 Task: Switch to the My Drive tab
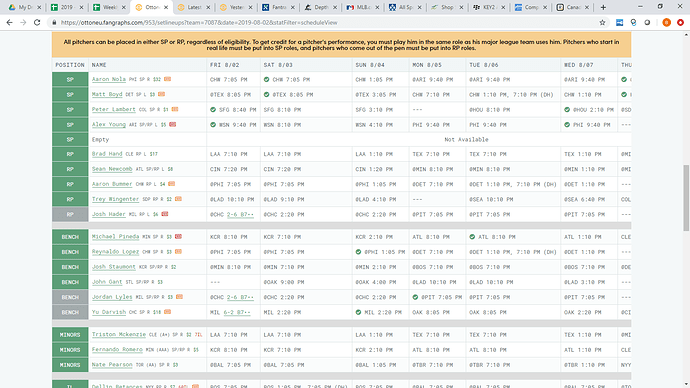pos(24,7)
